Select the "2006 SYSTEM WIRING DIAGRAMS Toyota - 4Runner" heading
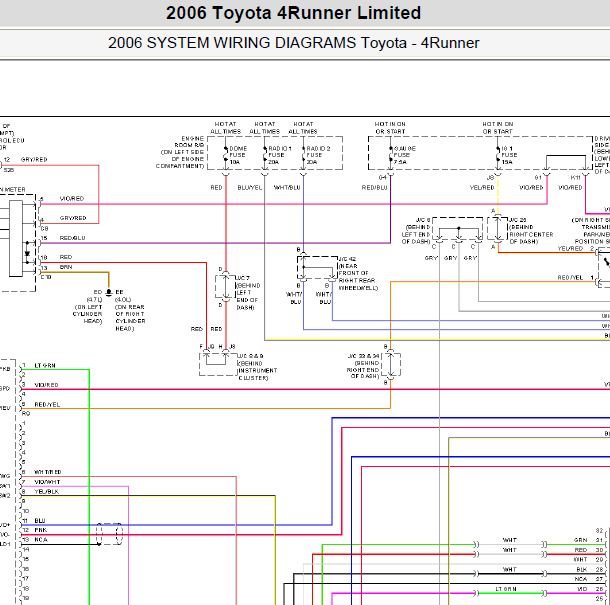The height and width of the screenshot is (605, 610). tap(293, 43)
